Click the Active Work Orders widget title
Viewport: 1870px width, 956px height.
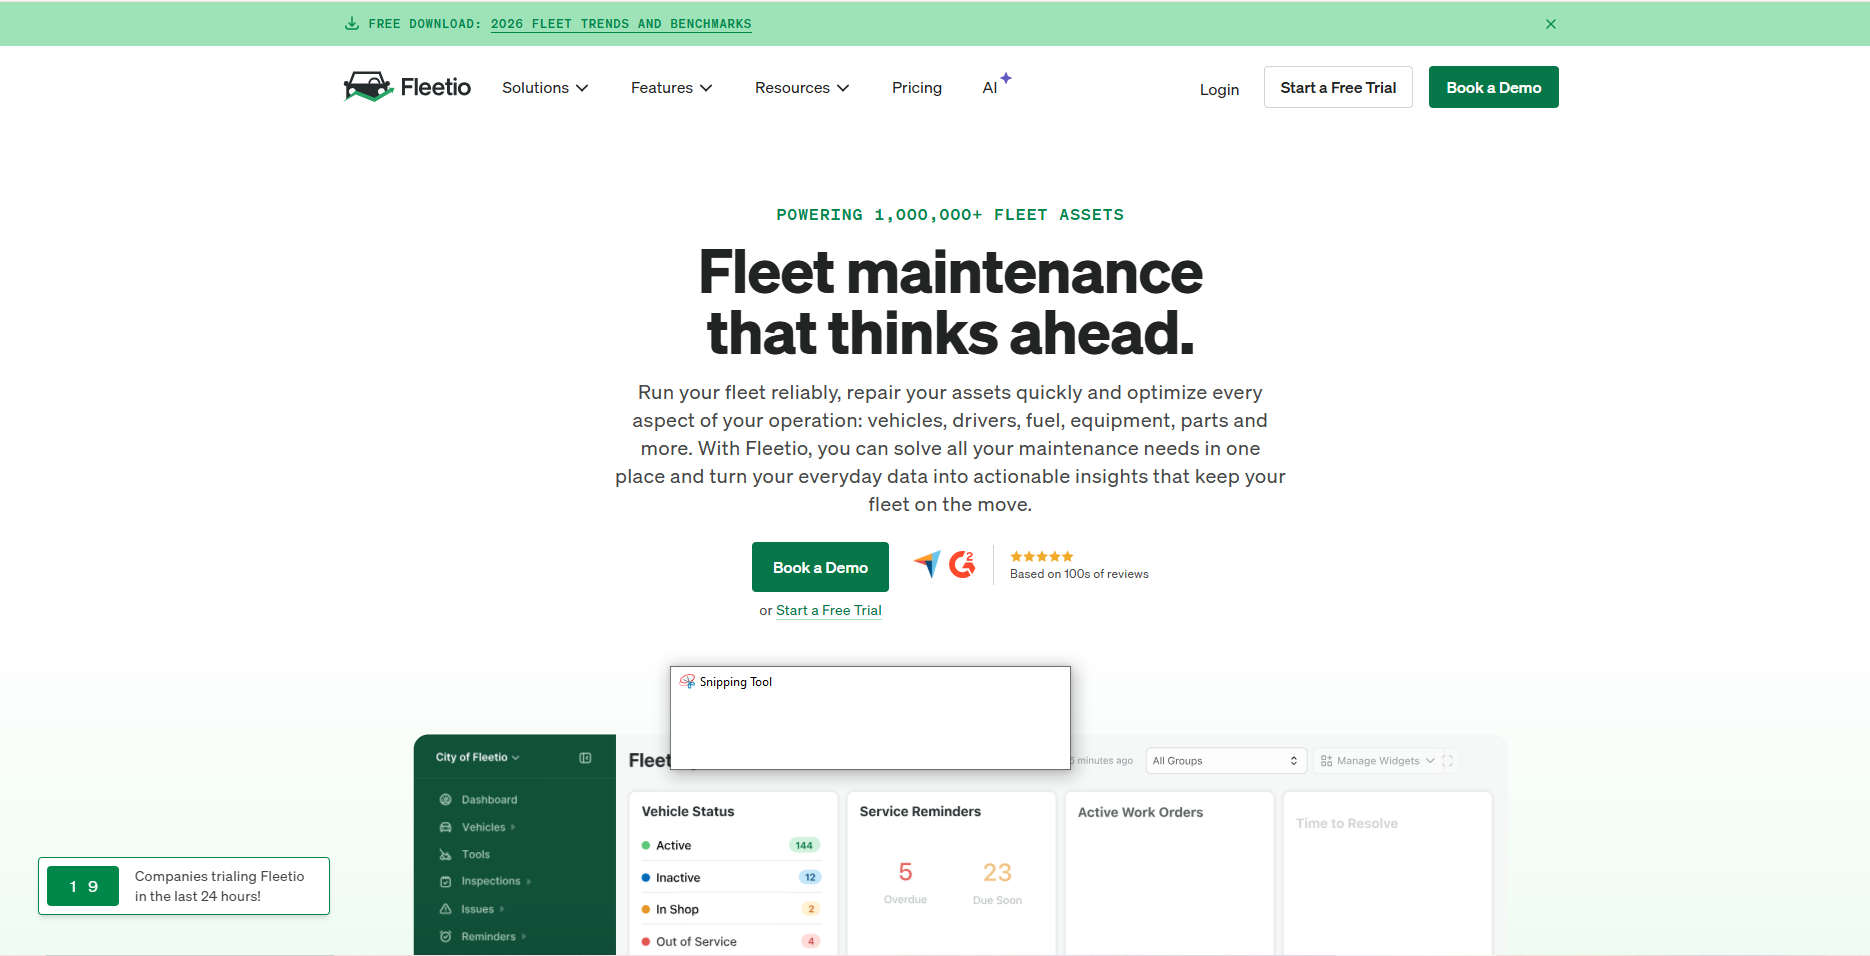tap(1140, 812)
